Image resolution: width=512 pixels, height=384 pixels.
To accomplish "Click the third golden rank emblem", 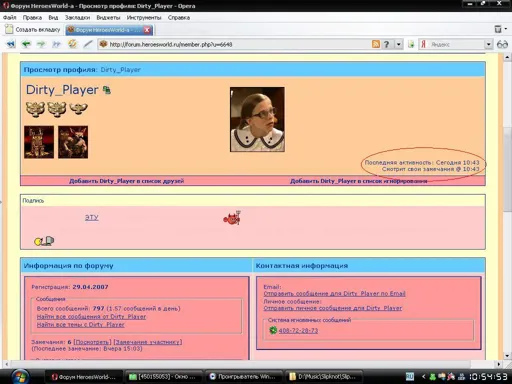I will 78,108.
